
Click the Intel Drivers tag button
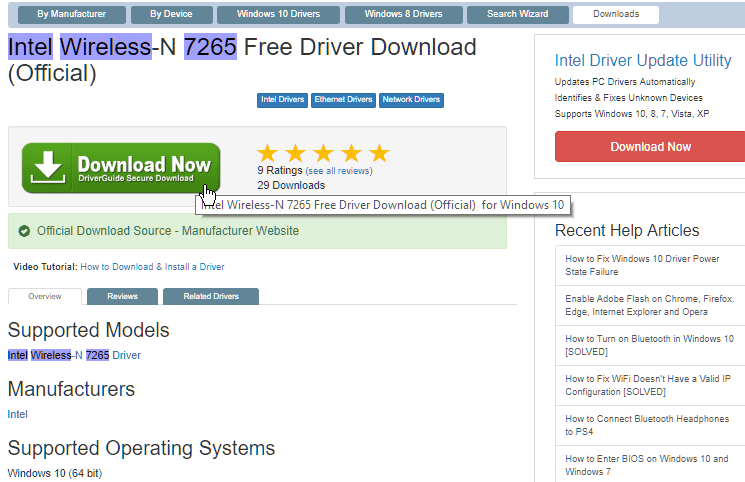pyautogui.click(x=282, y=100)
